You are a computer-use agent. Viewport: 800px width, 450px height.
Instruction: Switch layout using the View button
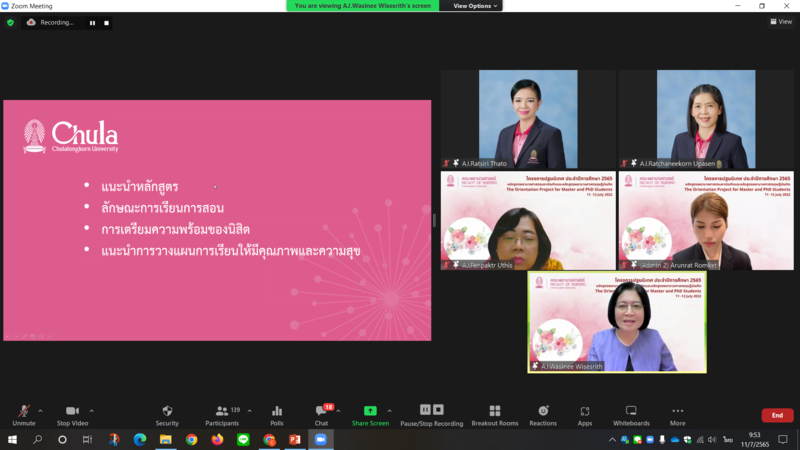(x=779, y=21)
